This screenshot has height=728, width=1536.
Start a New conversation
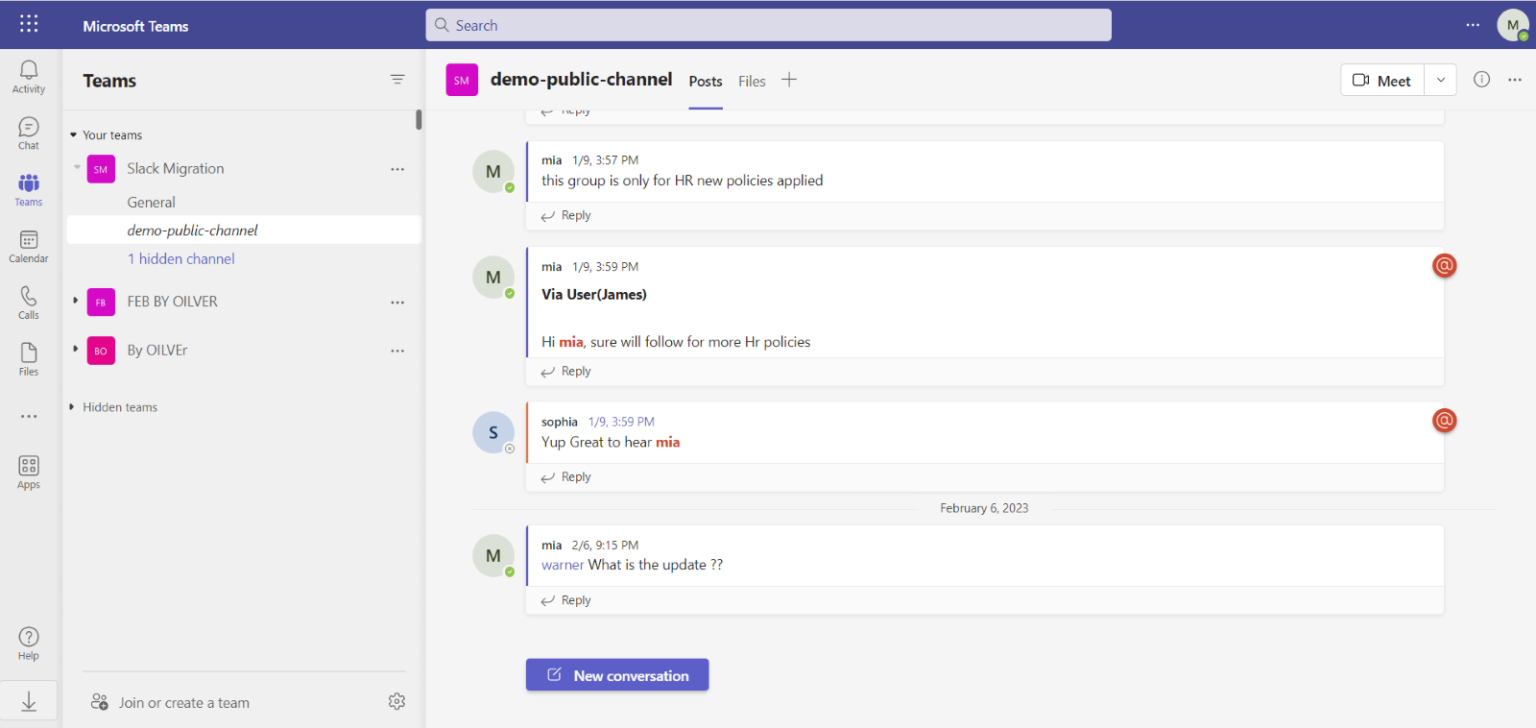coord(617,675)
